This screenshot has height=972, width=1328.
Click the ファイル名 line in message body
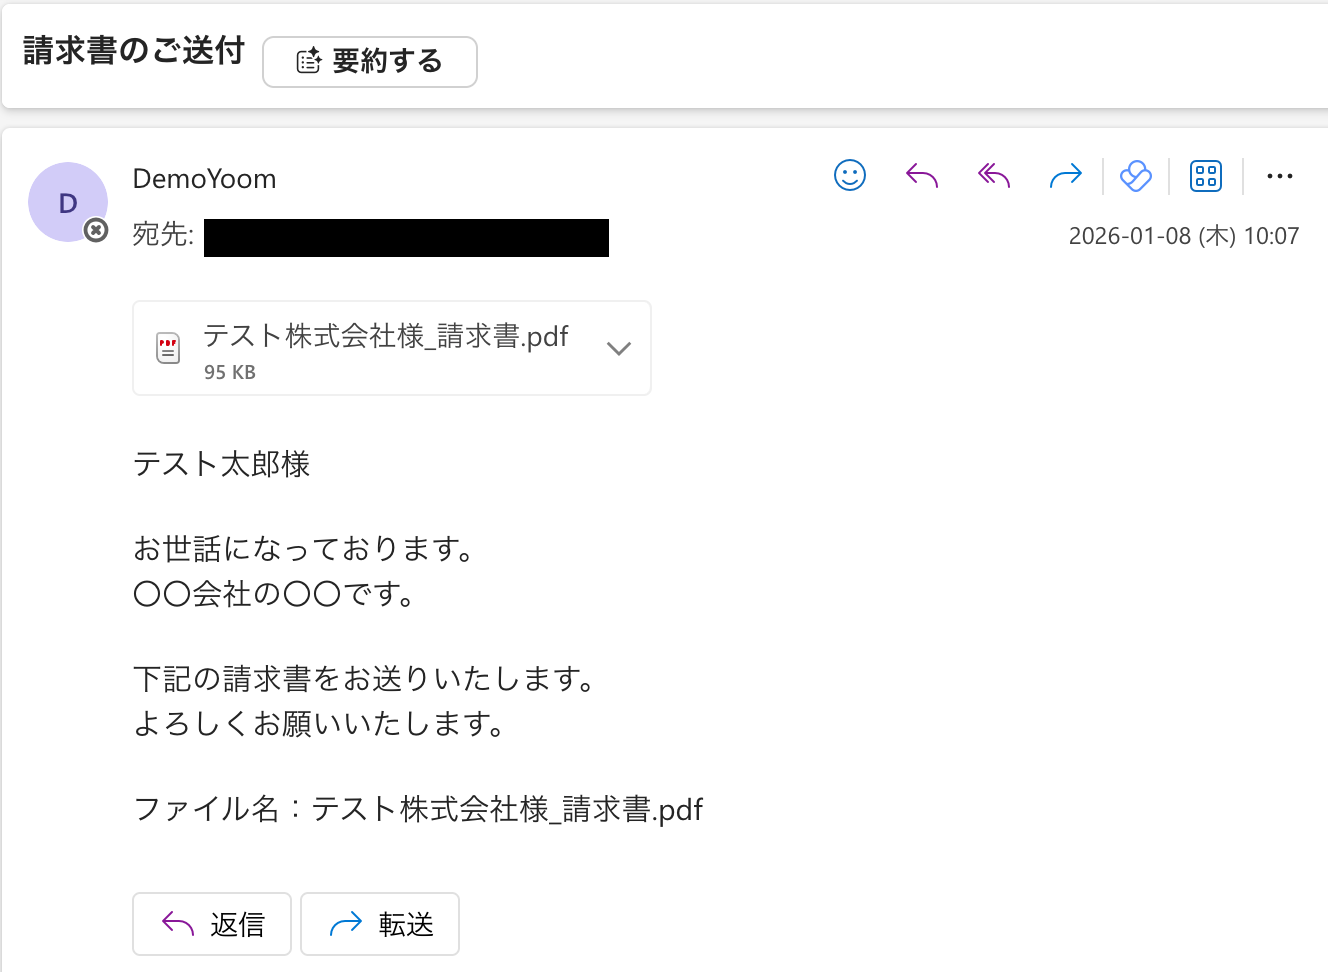click(x=418, y=808)
